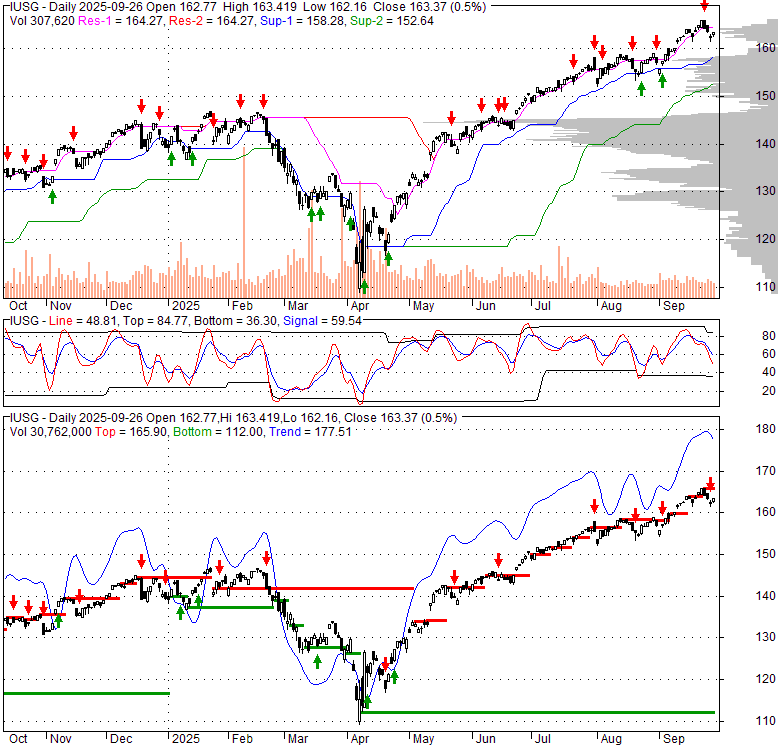780x745 pixels.
Task: Click 110 on the lower chart price axis
Action: pos(765,721)
